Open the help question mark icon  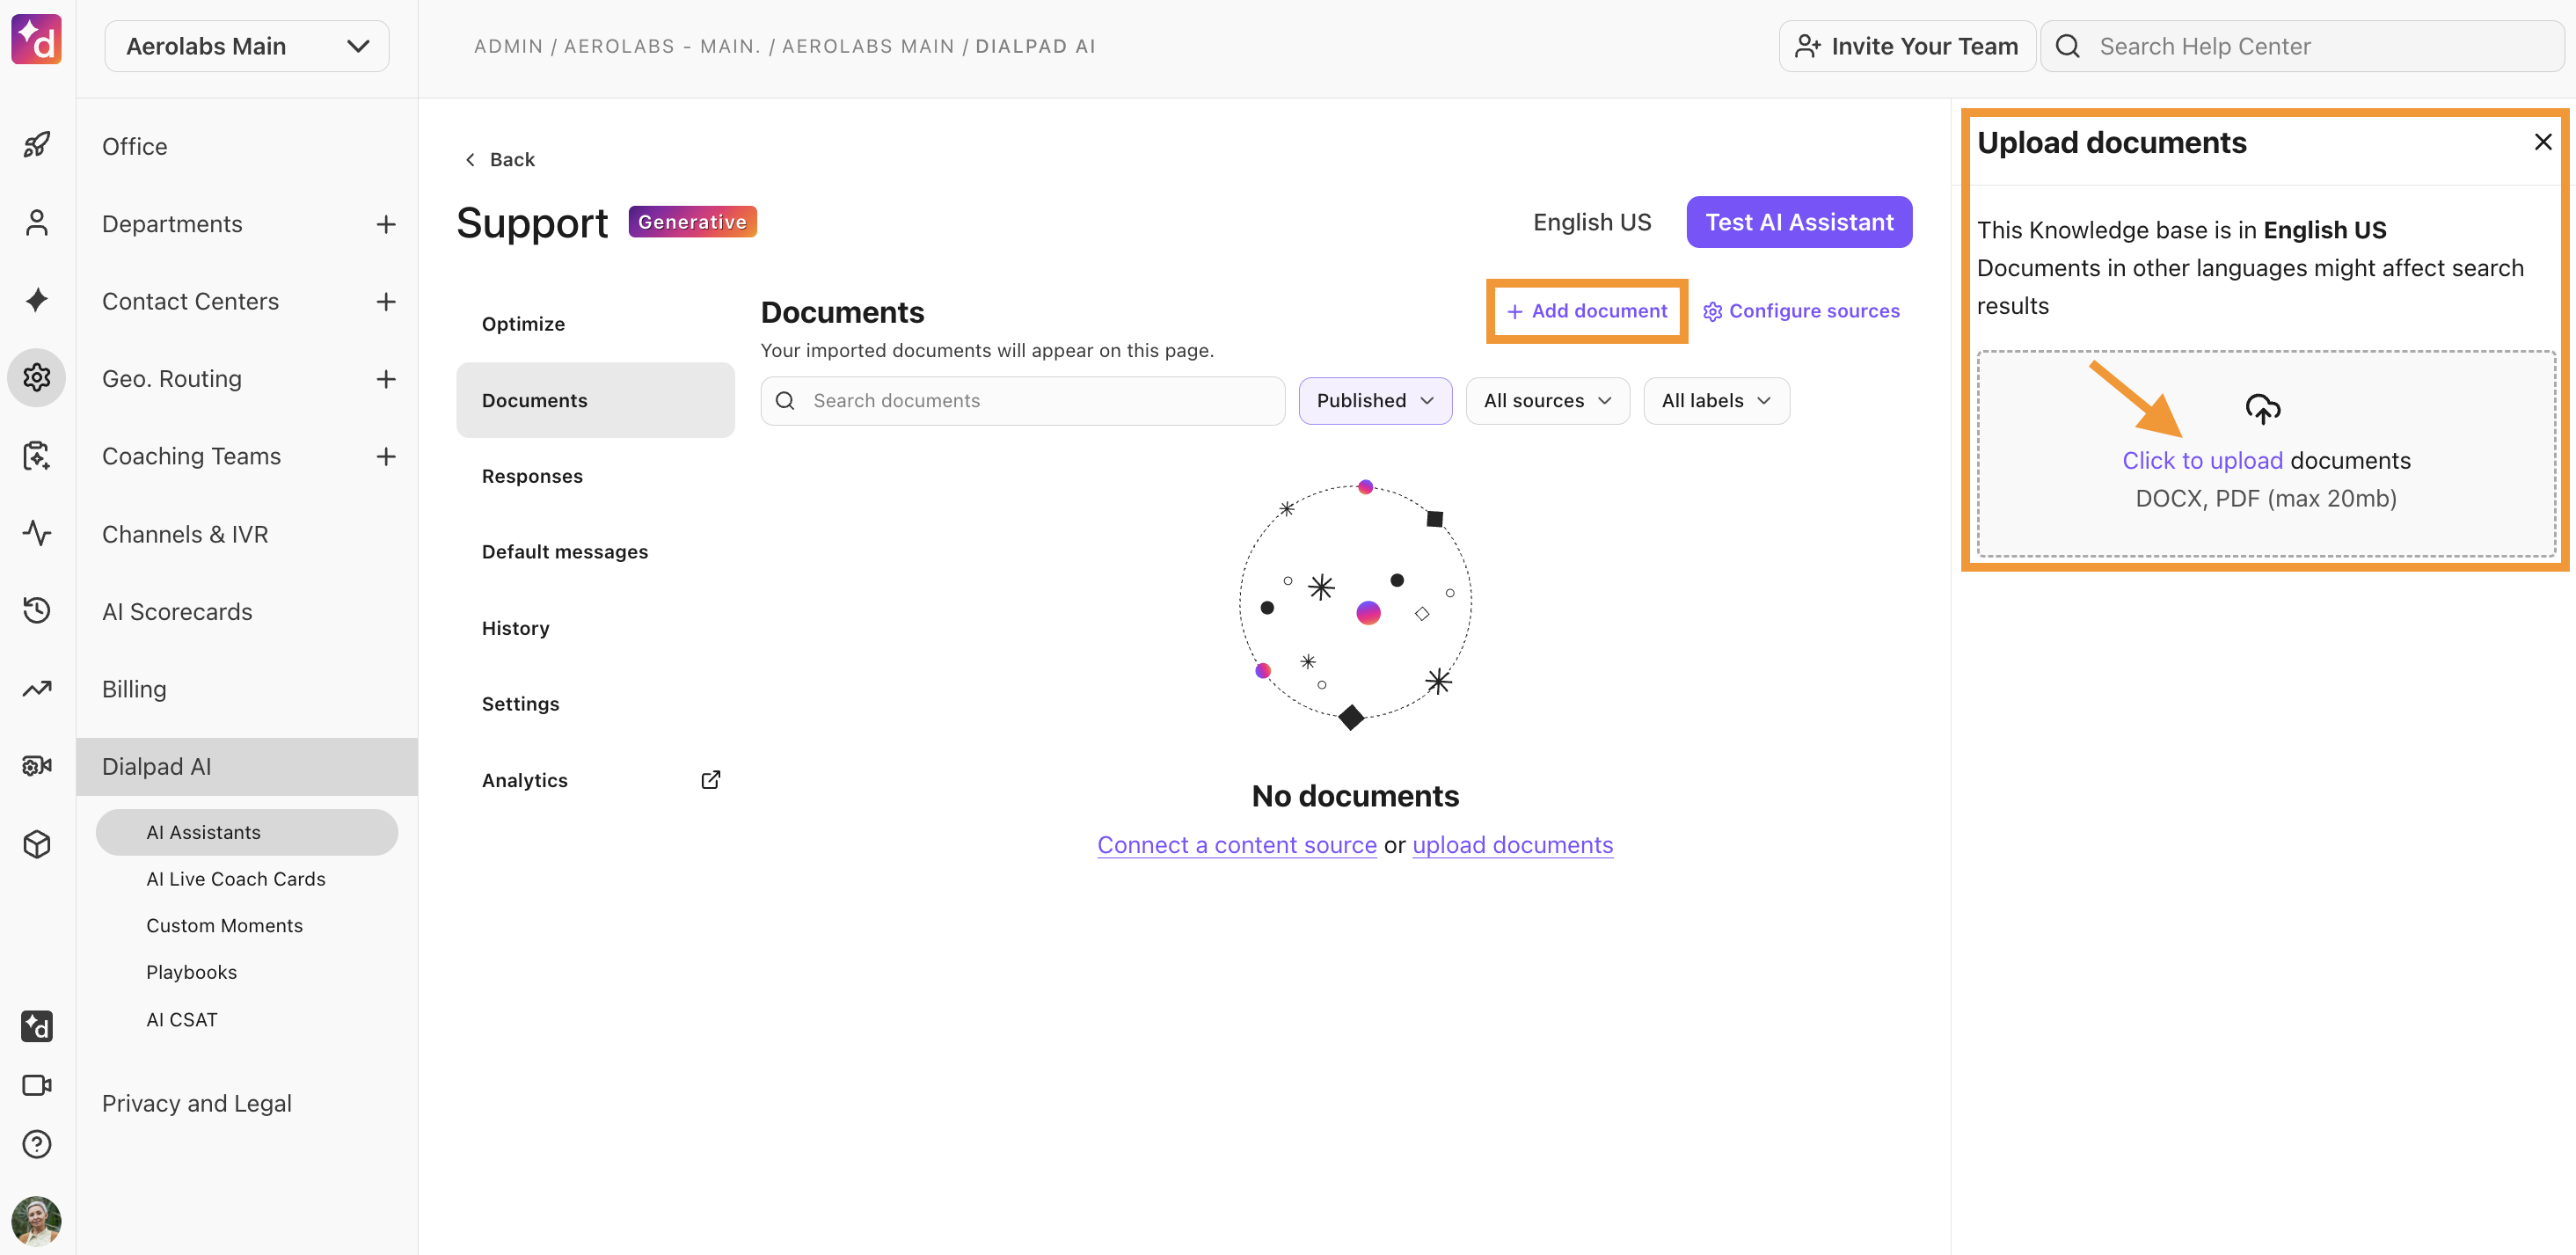[x=37, y=1143]
